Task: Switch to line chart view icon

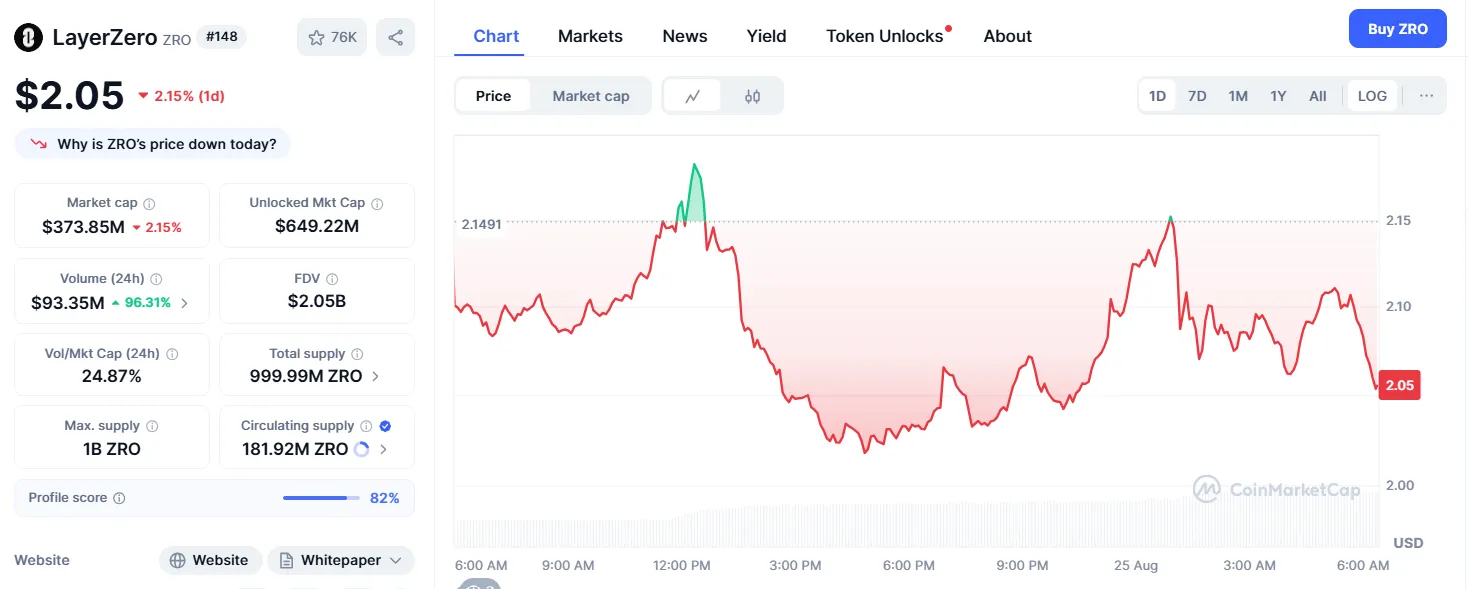Action: (x=692, y=96)
